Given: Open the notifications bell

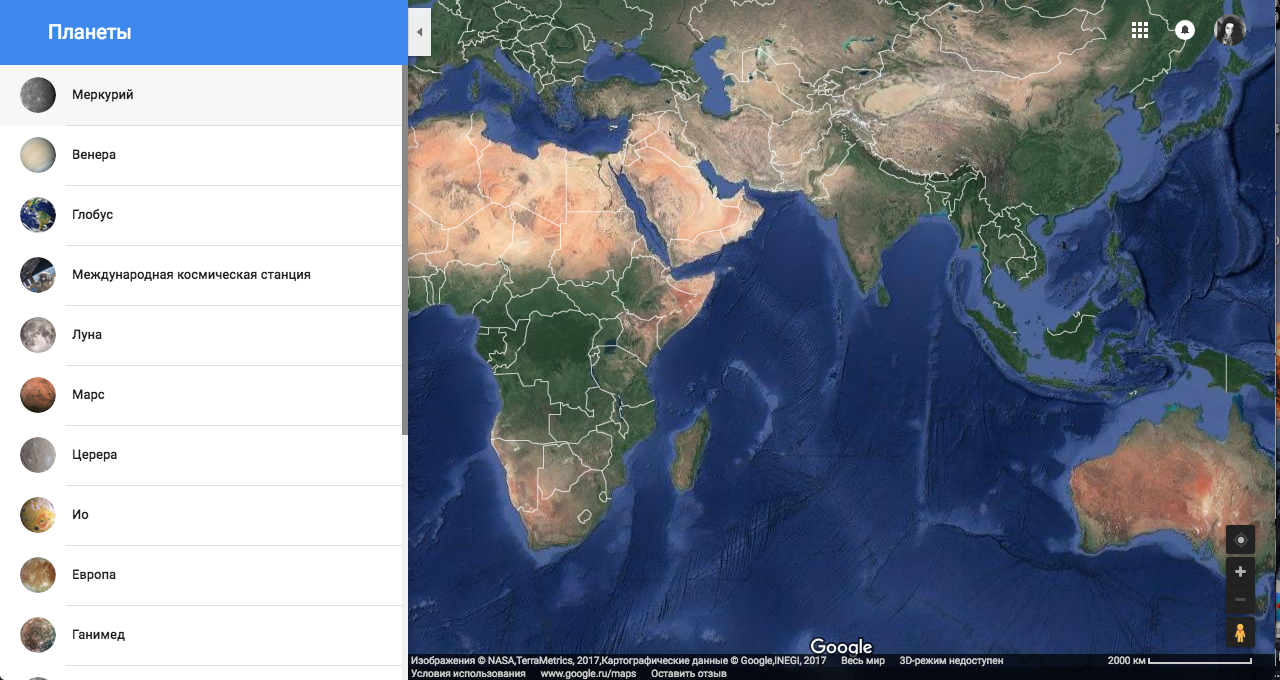Looking at the screenshot, I should (1185, 30).
